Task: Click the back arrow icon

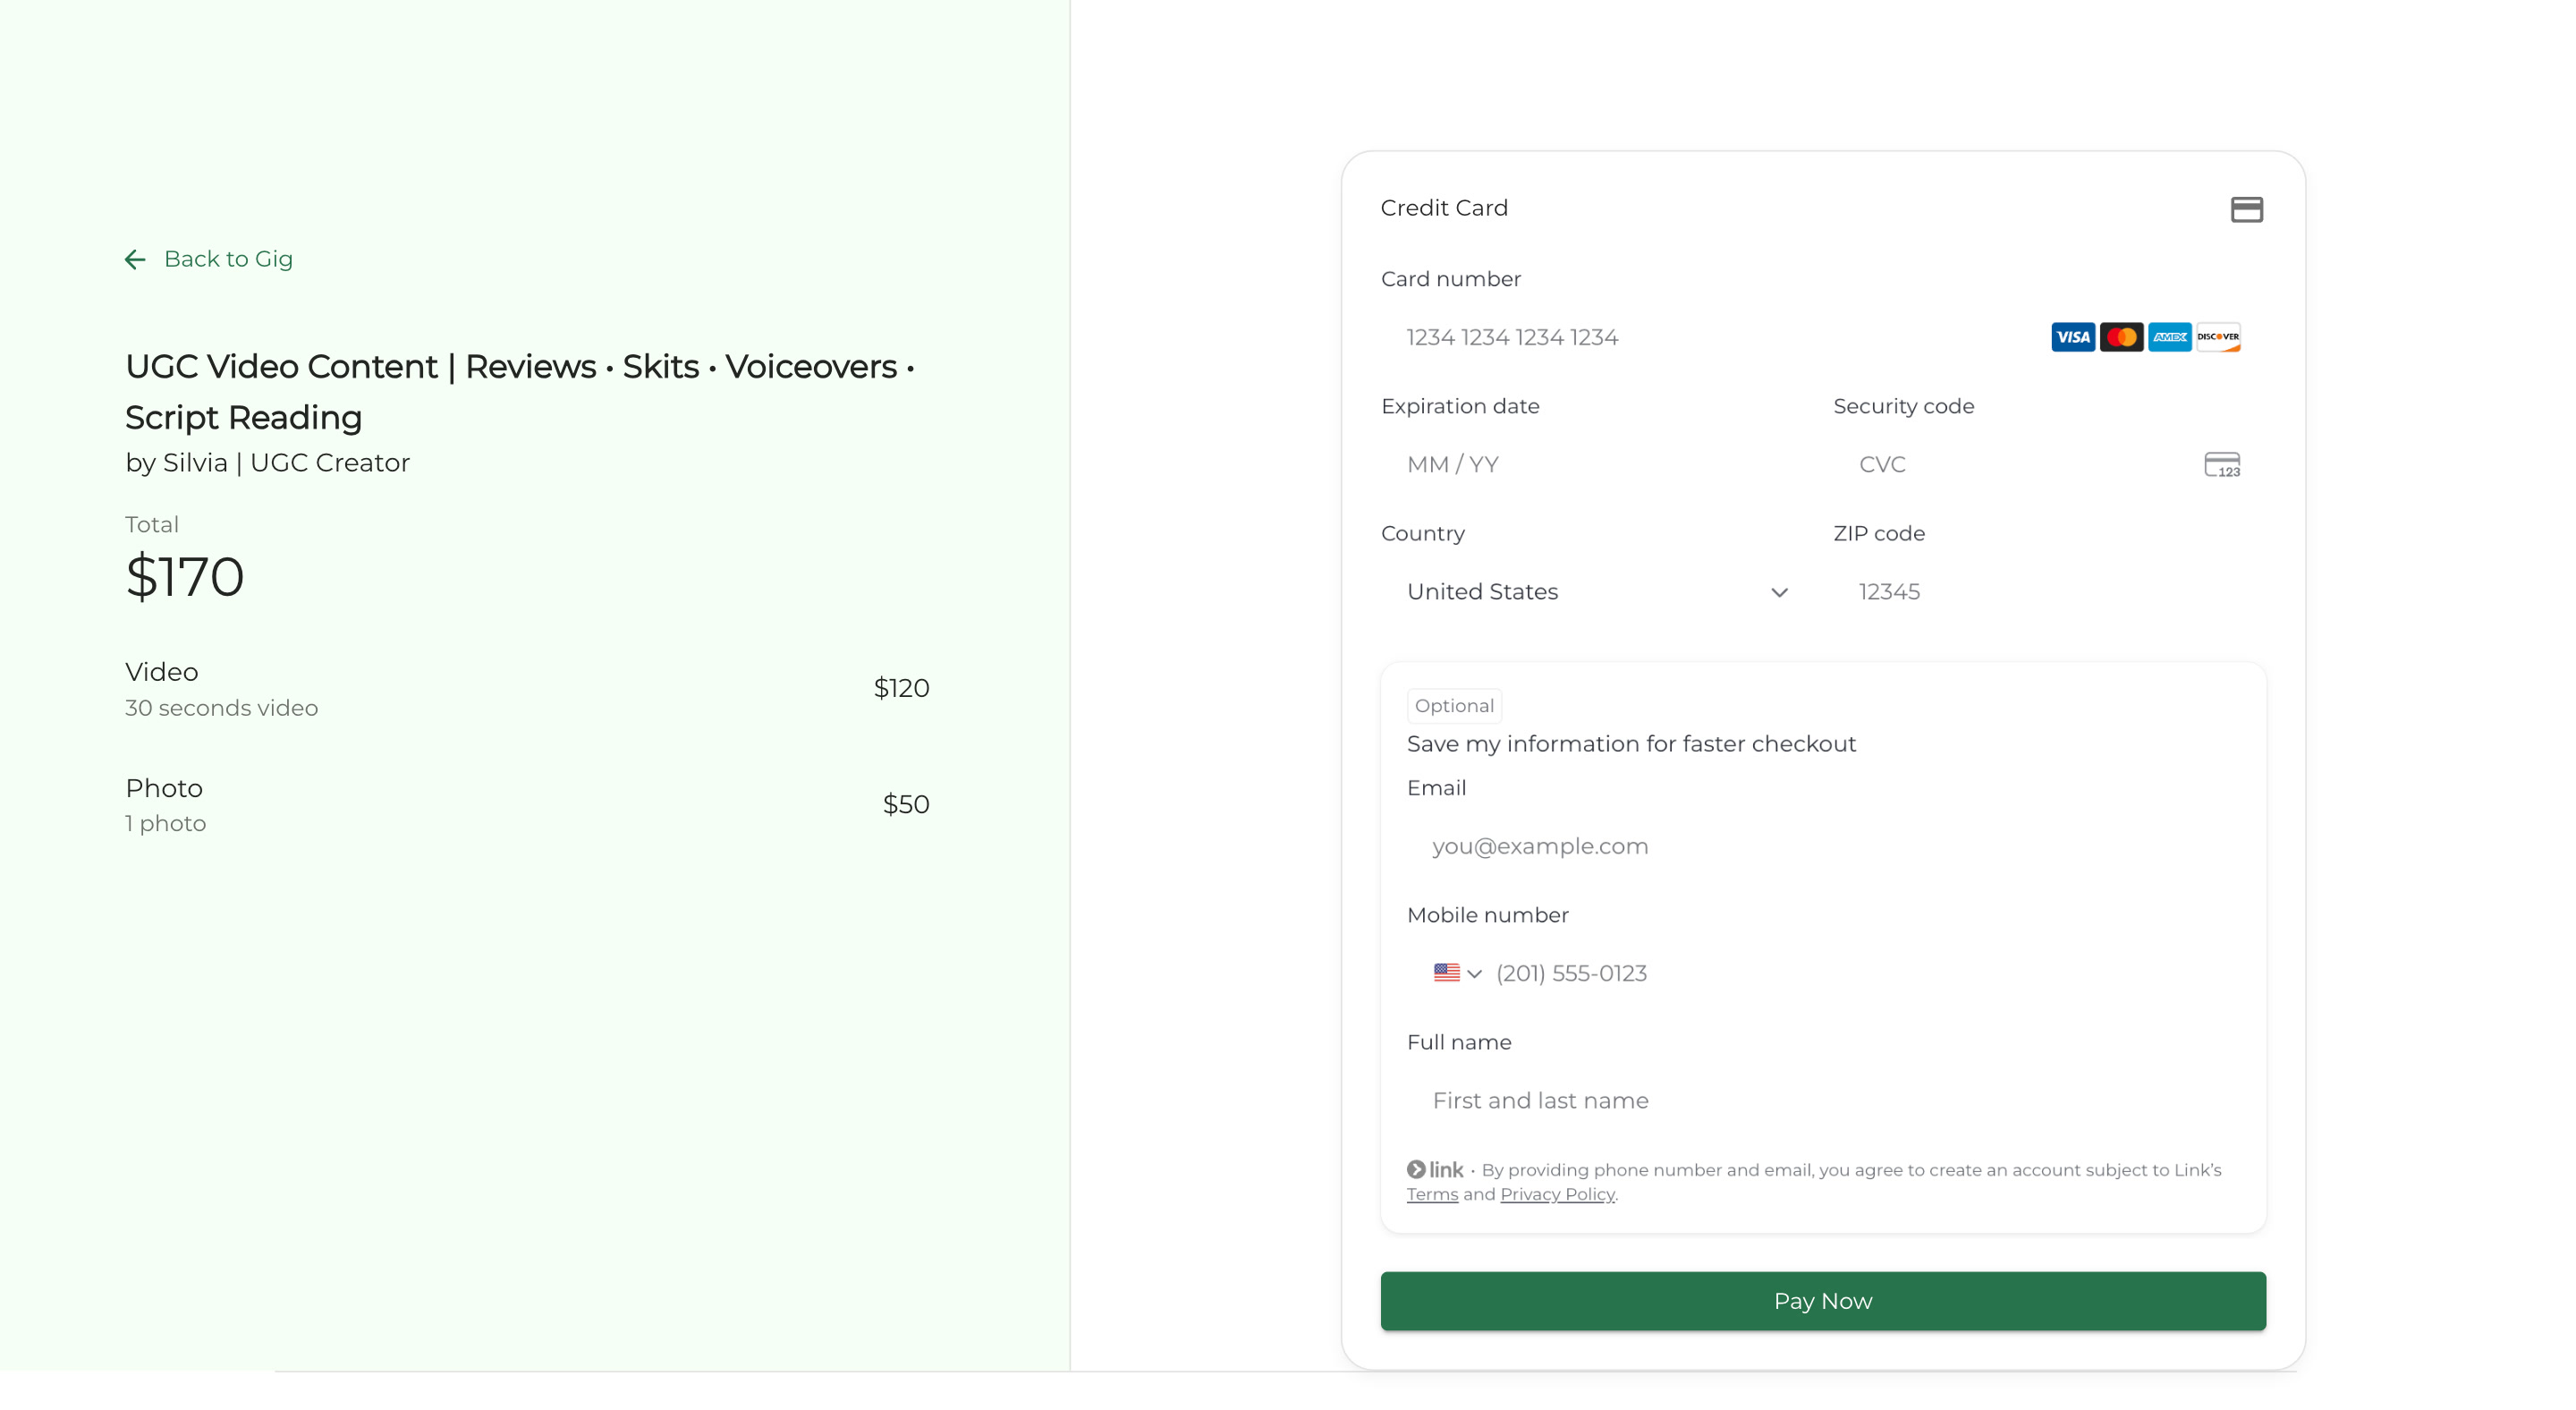Action: (135, 260)
